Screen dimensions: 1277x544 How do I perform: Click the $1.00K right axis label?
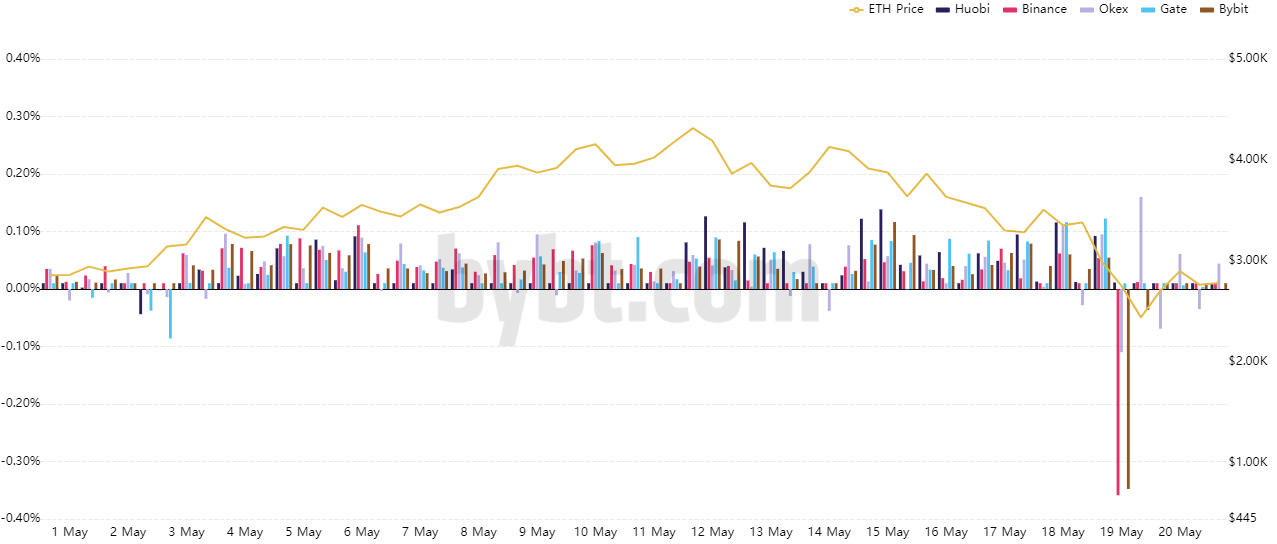pos(1248,461)
